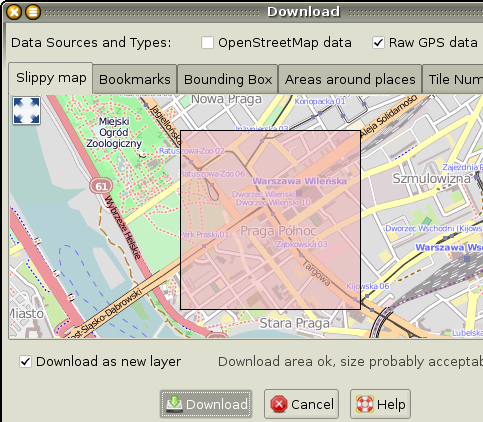Click the Ratuszowa-Zoo 02 stop label

(192, 151)
